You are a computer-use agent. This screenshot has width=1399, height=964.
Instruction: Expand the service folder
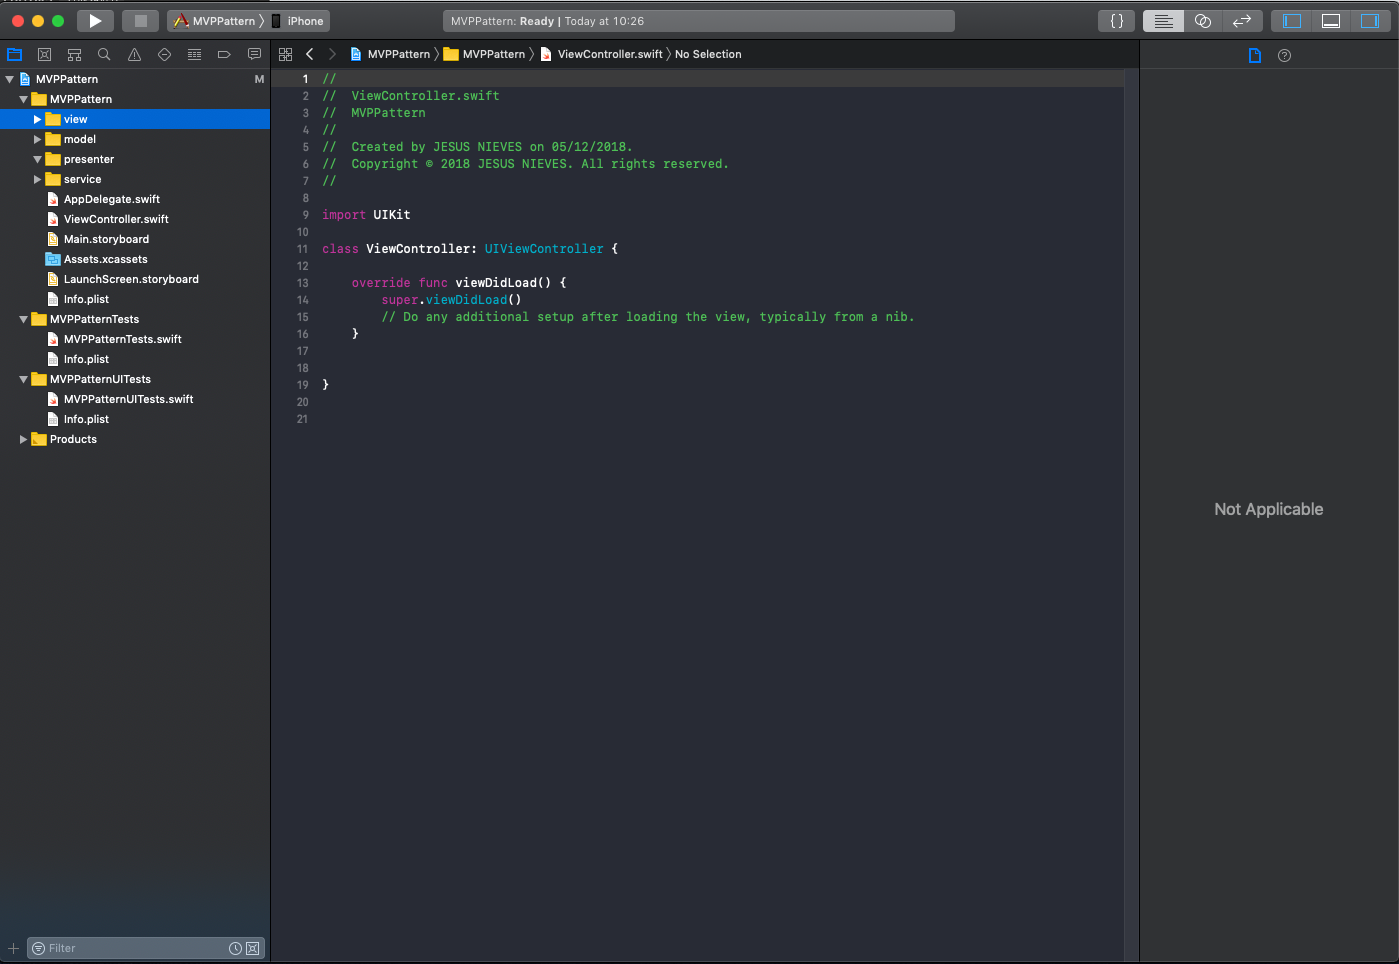37,179
